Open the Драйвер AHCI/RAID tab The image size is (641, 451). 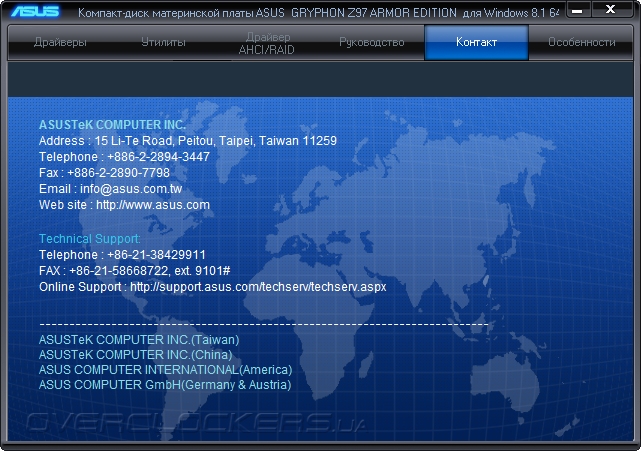[267, 43]
